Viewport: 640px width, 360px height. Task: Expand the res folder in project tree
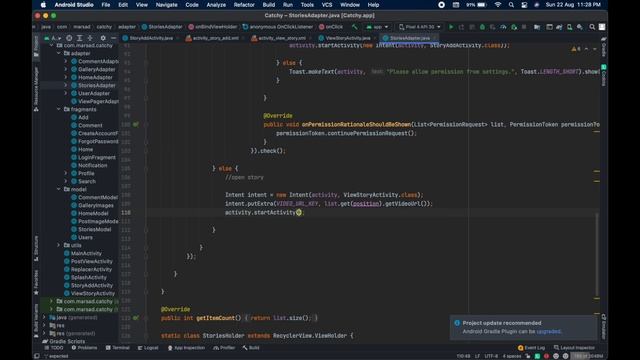[44, 325]
